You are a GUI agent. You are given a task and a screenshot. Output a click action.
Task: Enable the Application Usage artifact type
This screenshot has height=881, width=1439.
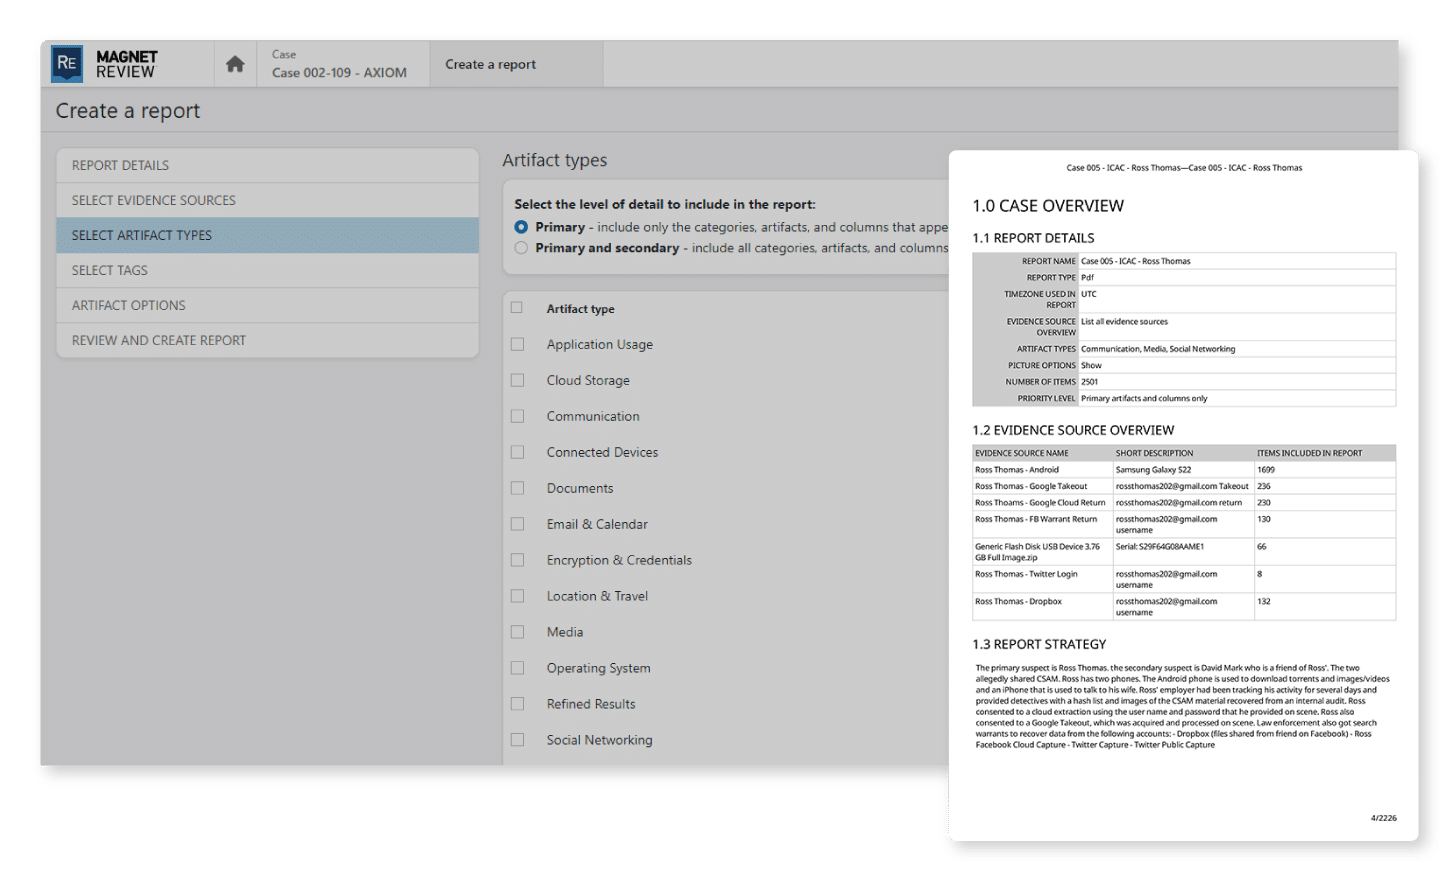click(517, 344)
